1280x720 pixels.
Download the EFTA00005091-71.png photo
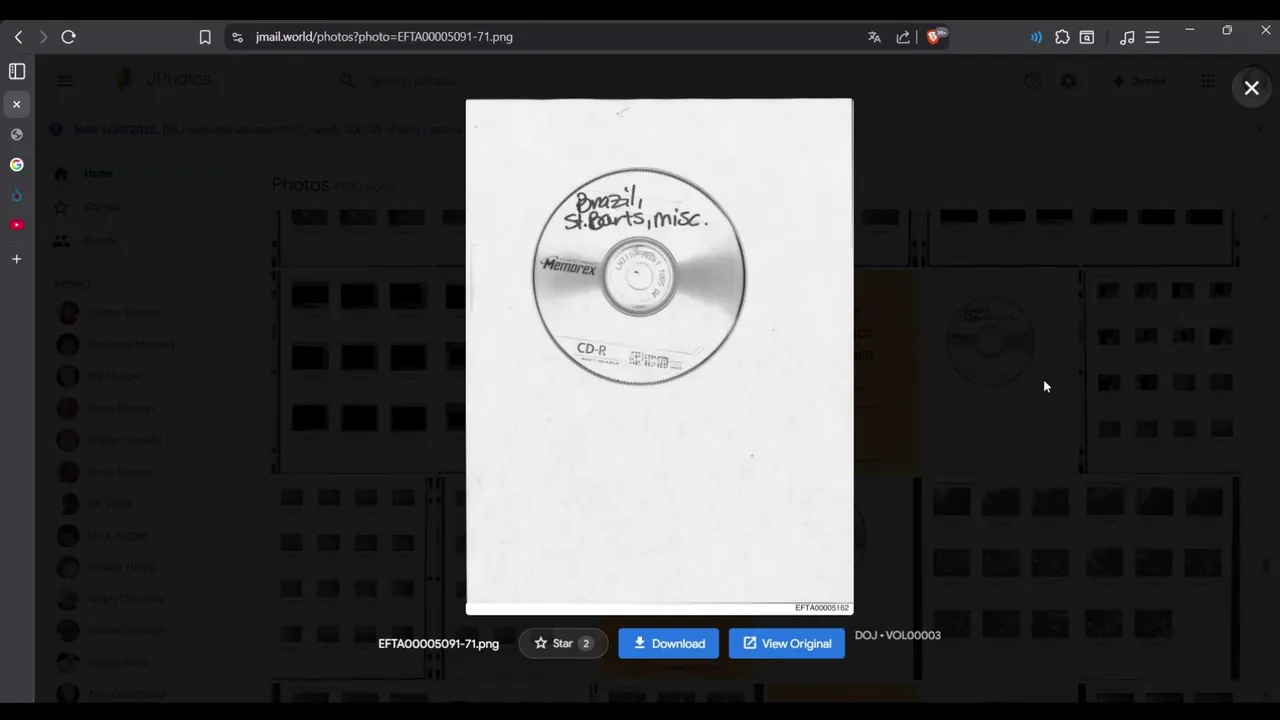click(x=668, y=643)
